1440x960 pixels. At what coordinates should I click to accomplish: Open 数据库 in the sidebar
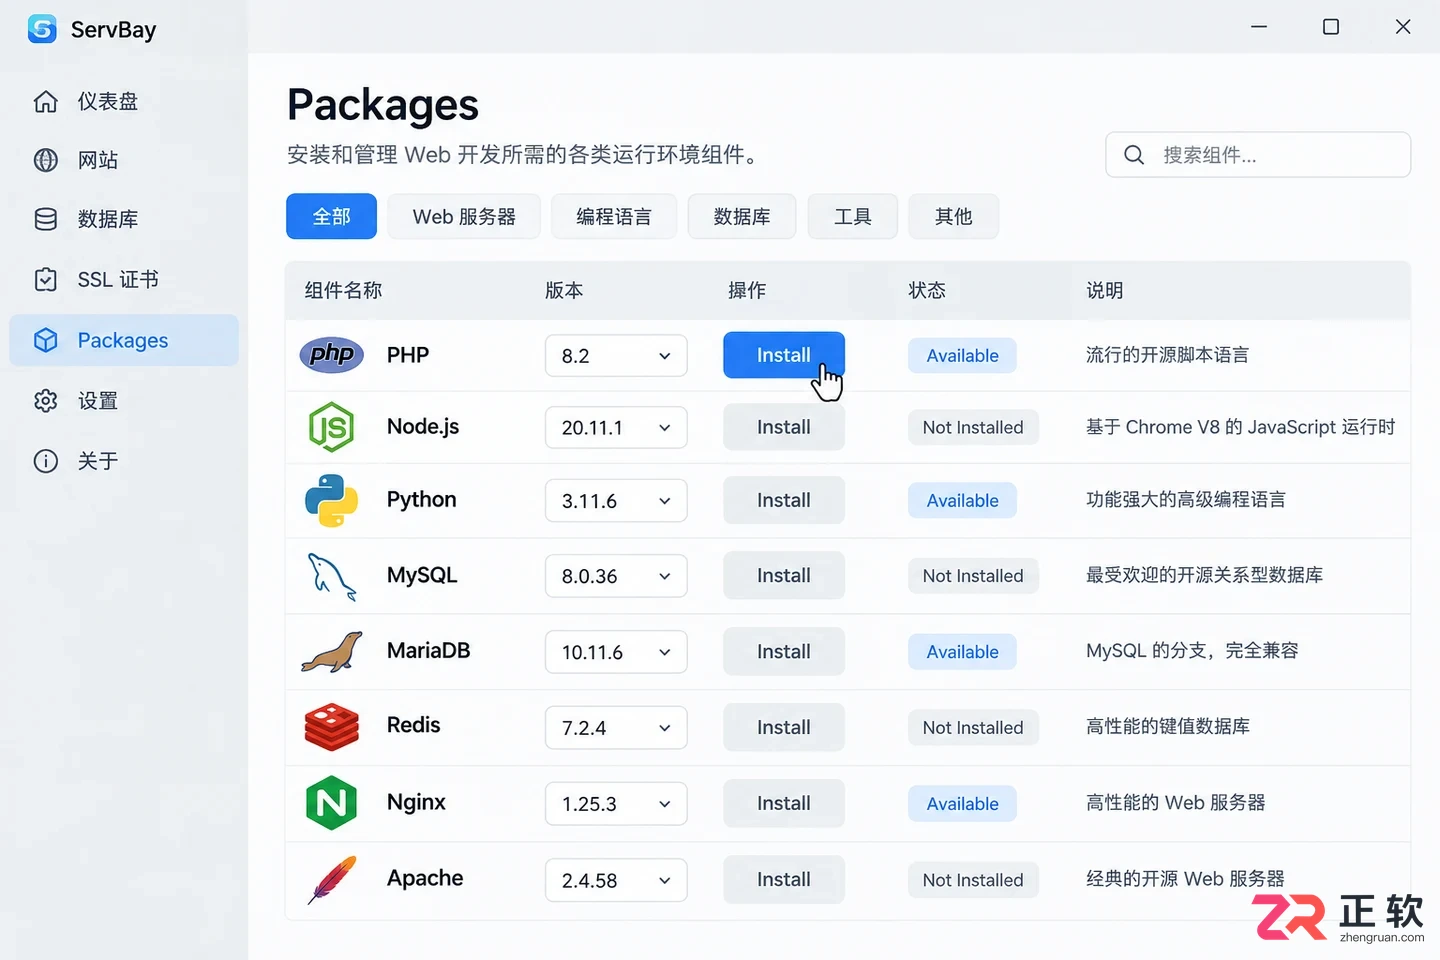click(x=124, y=219)
